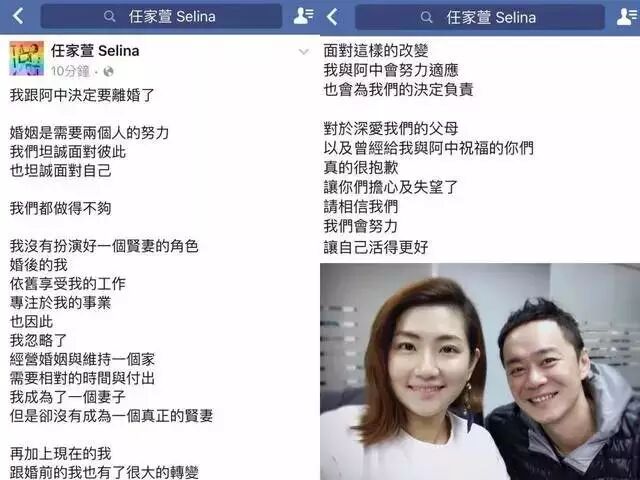Expand post options chevron beside Selina's name
This screenshot has height=480, width=640.
pos(304,52)
